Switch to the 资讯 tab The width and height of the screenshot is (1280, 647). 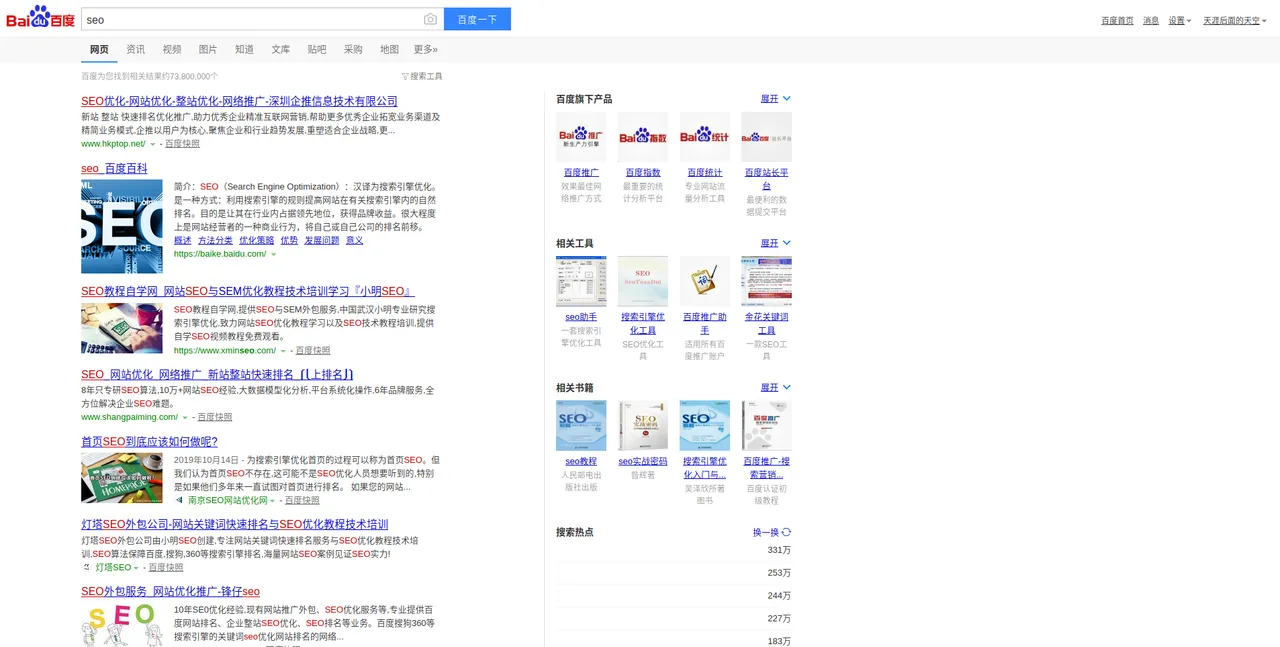click(x=135, y=49)
